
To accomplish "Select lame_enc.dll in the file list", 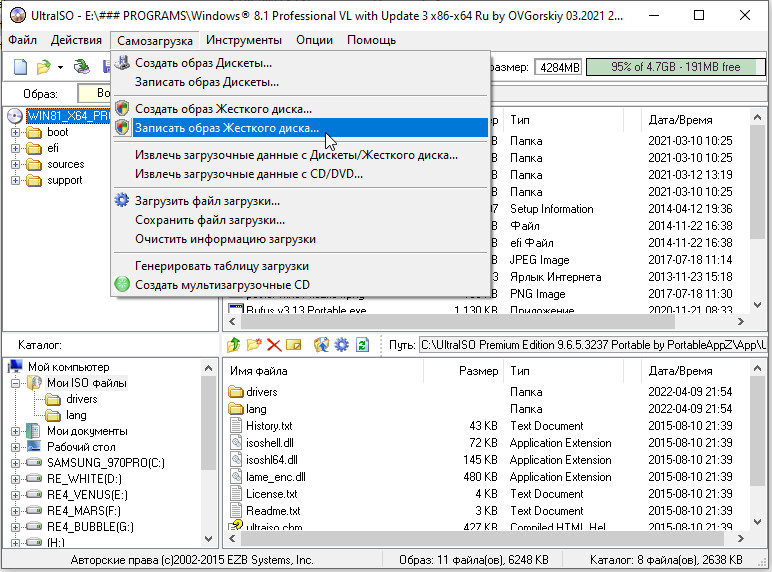I will 276,477.
